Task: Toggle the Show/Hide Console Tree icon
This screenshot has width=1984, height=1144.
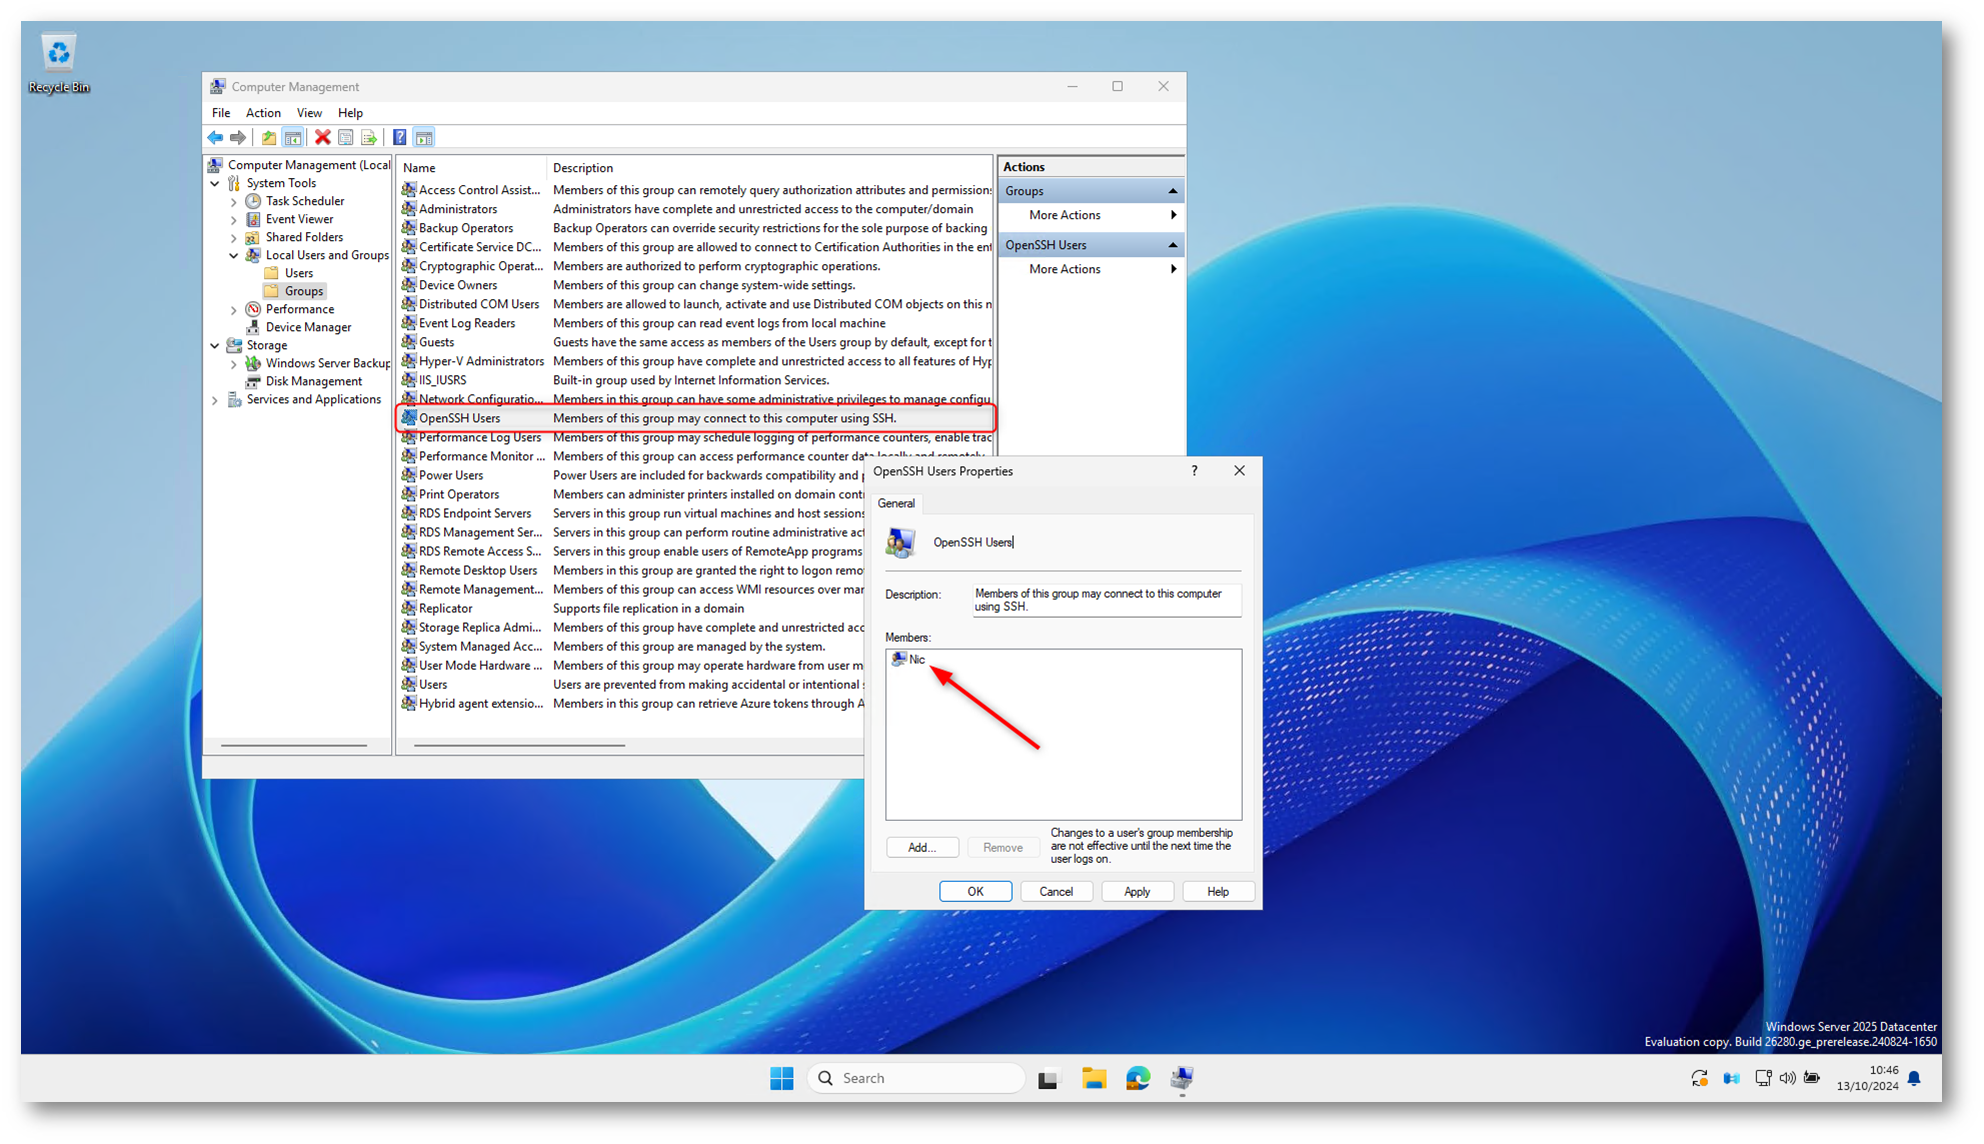Action: click(292, 138)
